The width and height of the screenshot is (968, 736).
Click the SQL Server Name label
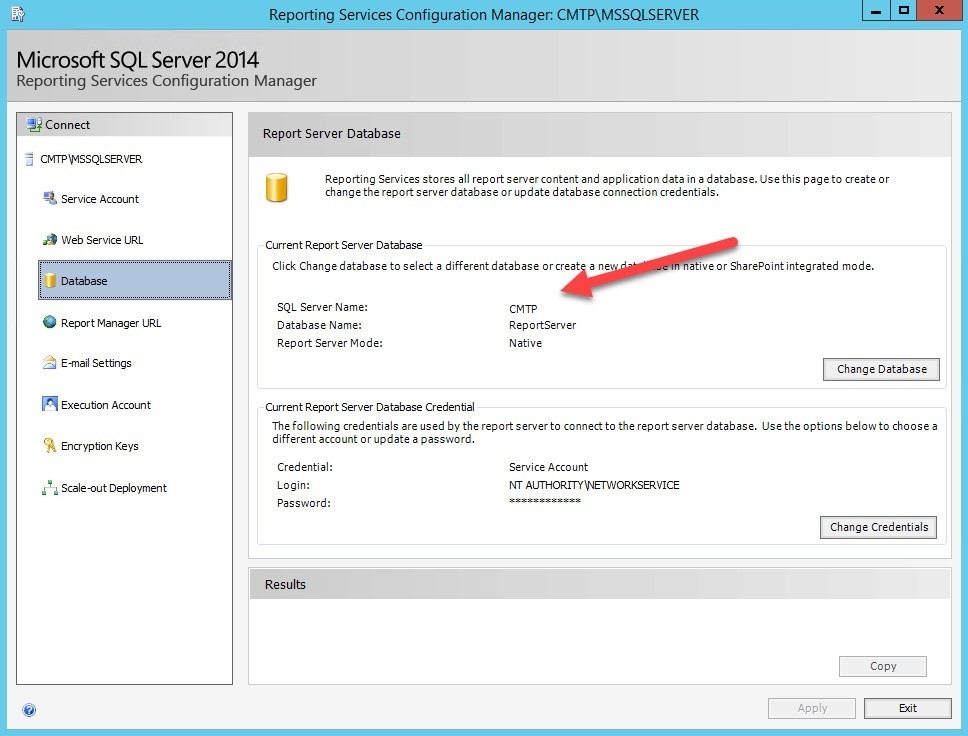pos(322,307)
